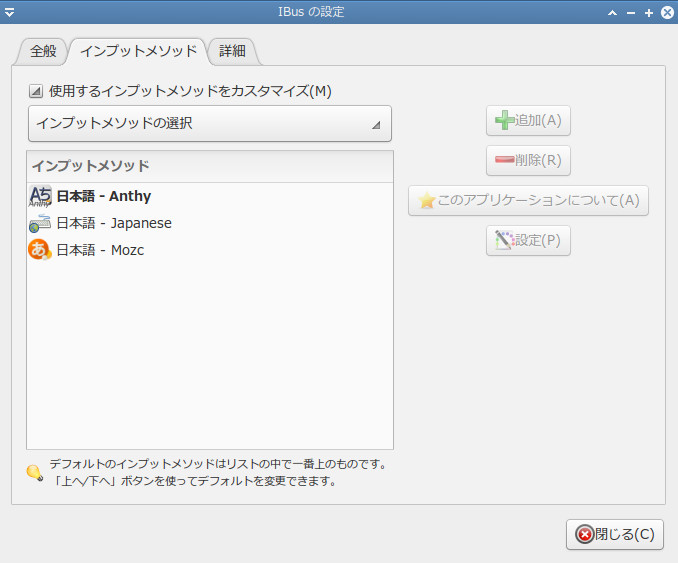Image resolution: width=678 pixels, height=563 pixels.
Task: Maximize the IBus の設定 window
Action: [x=649, y=13]
